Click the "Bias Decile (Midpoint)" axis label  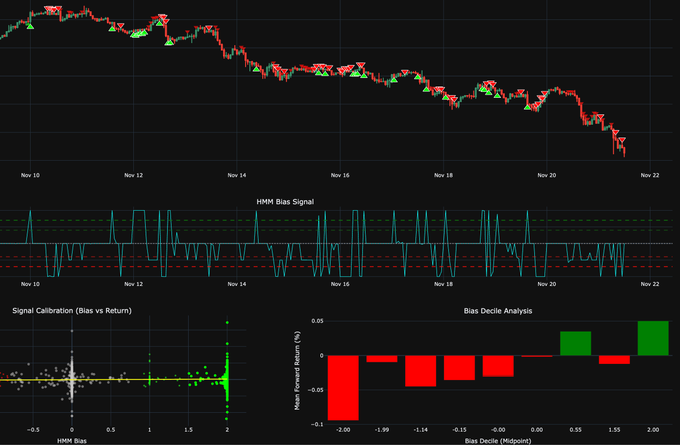(x=498, y=441)
